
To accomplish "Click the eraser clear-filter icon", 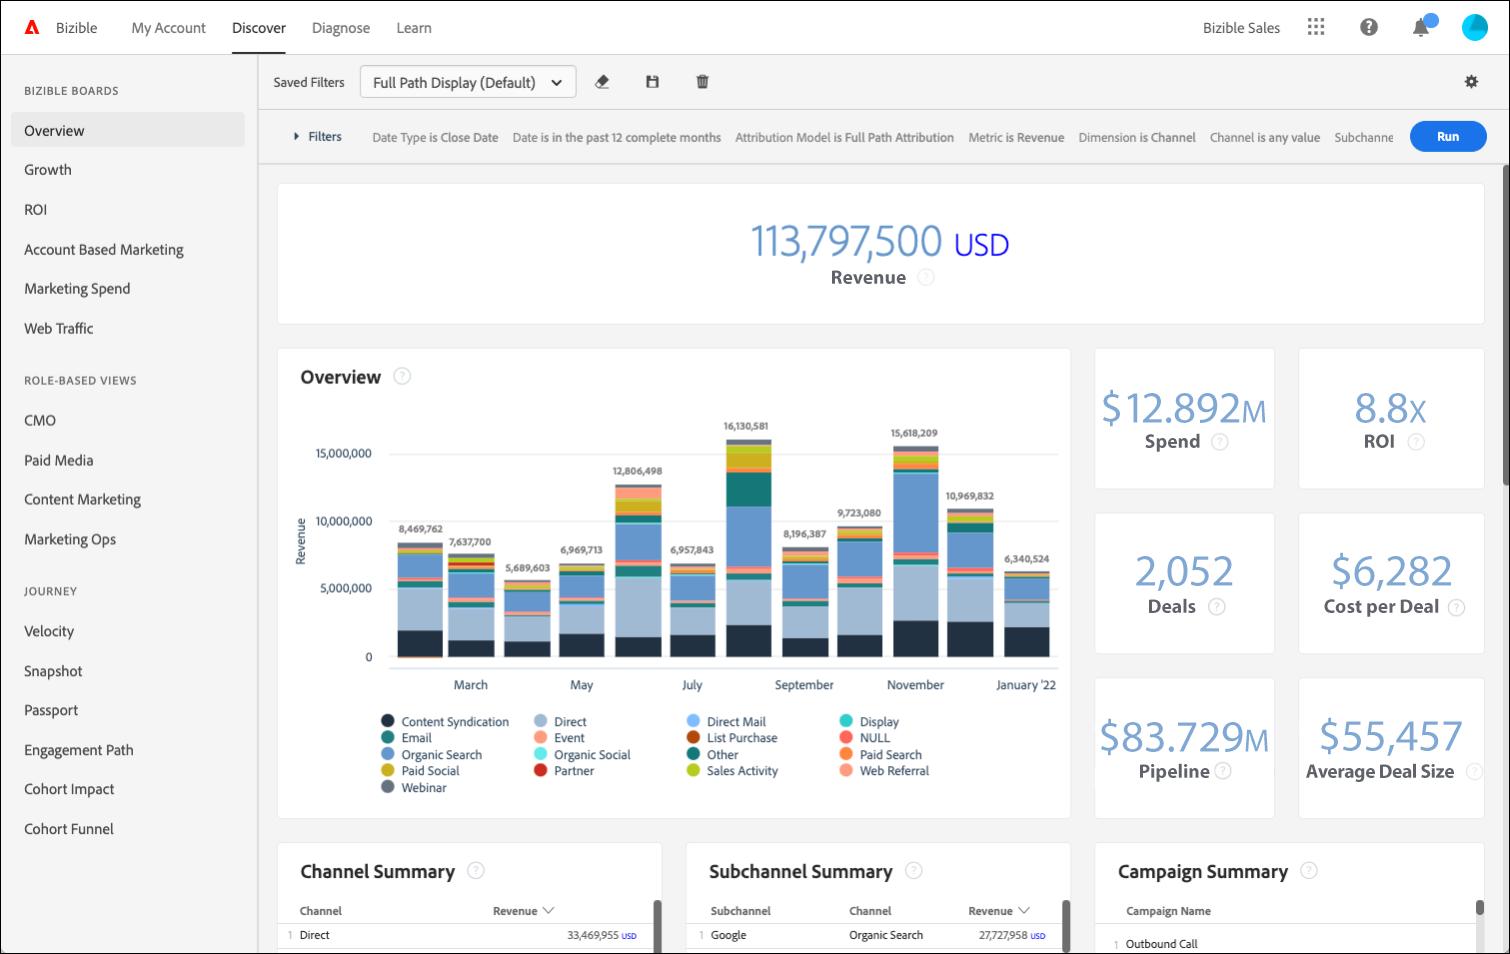I will [x=602, y=82].
